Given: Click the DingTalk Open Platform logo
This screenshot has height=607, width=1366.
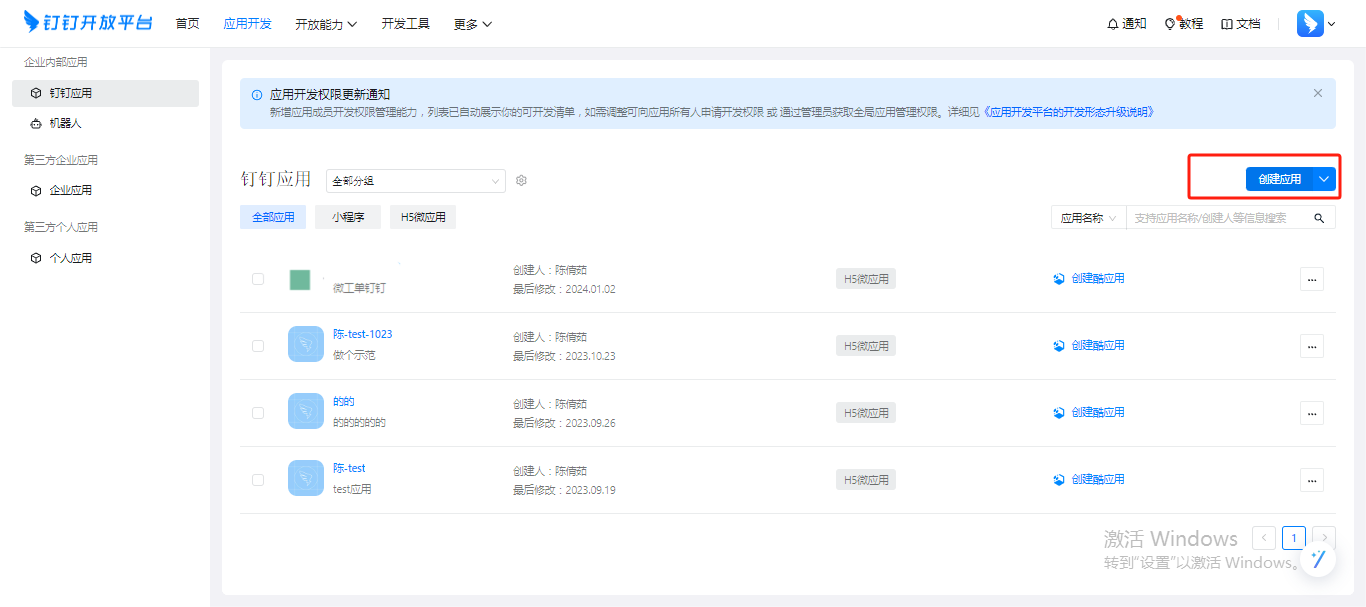Looking at the screenshot, I should point(88,23).
